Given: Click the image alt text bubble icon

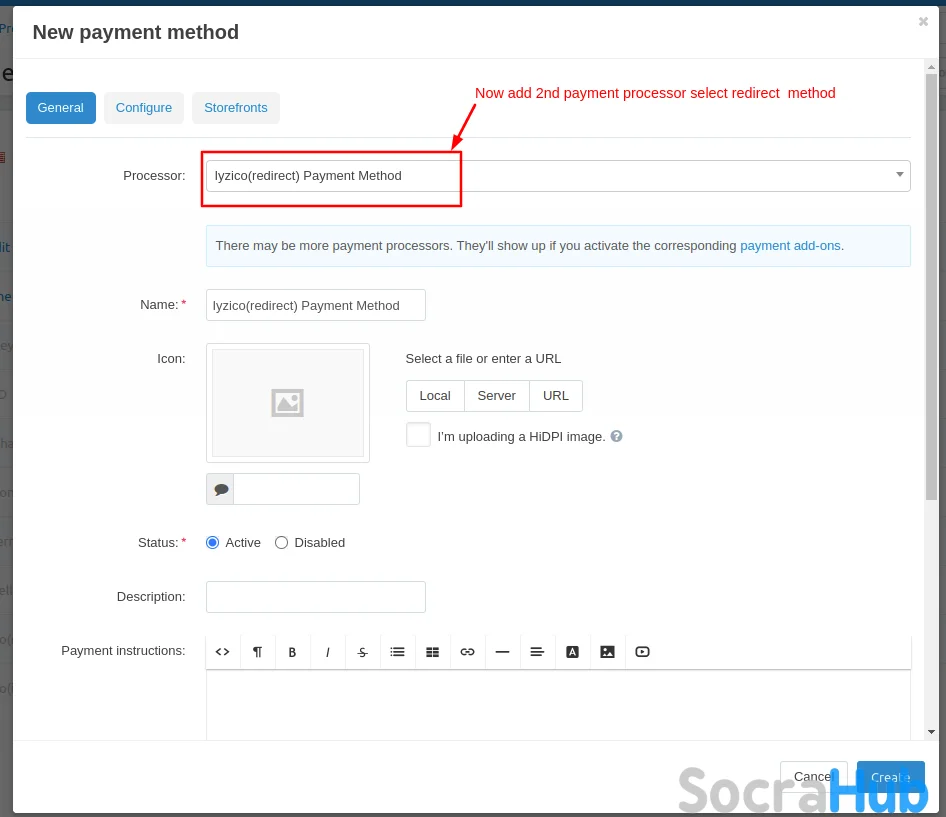Looking at the screenshot, I should tap(220, 489).
